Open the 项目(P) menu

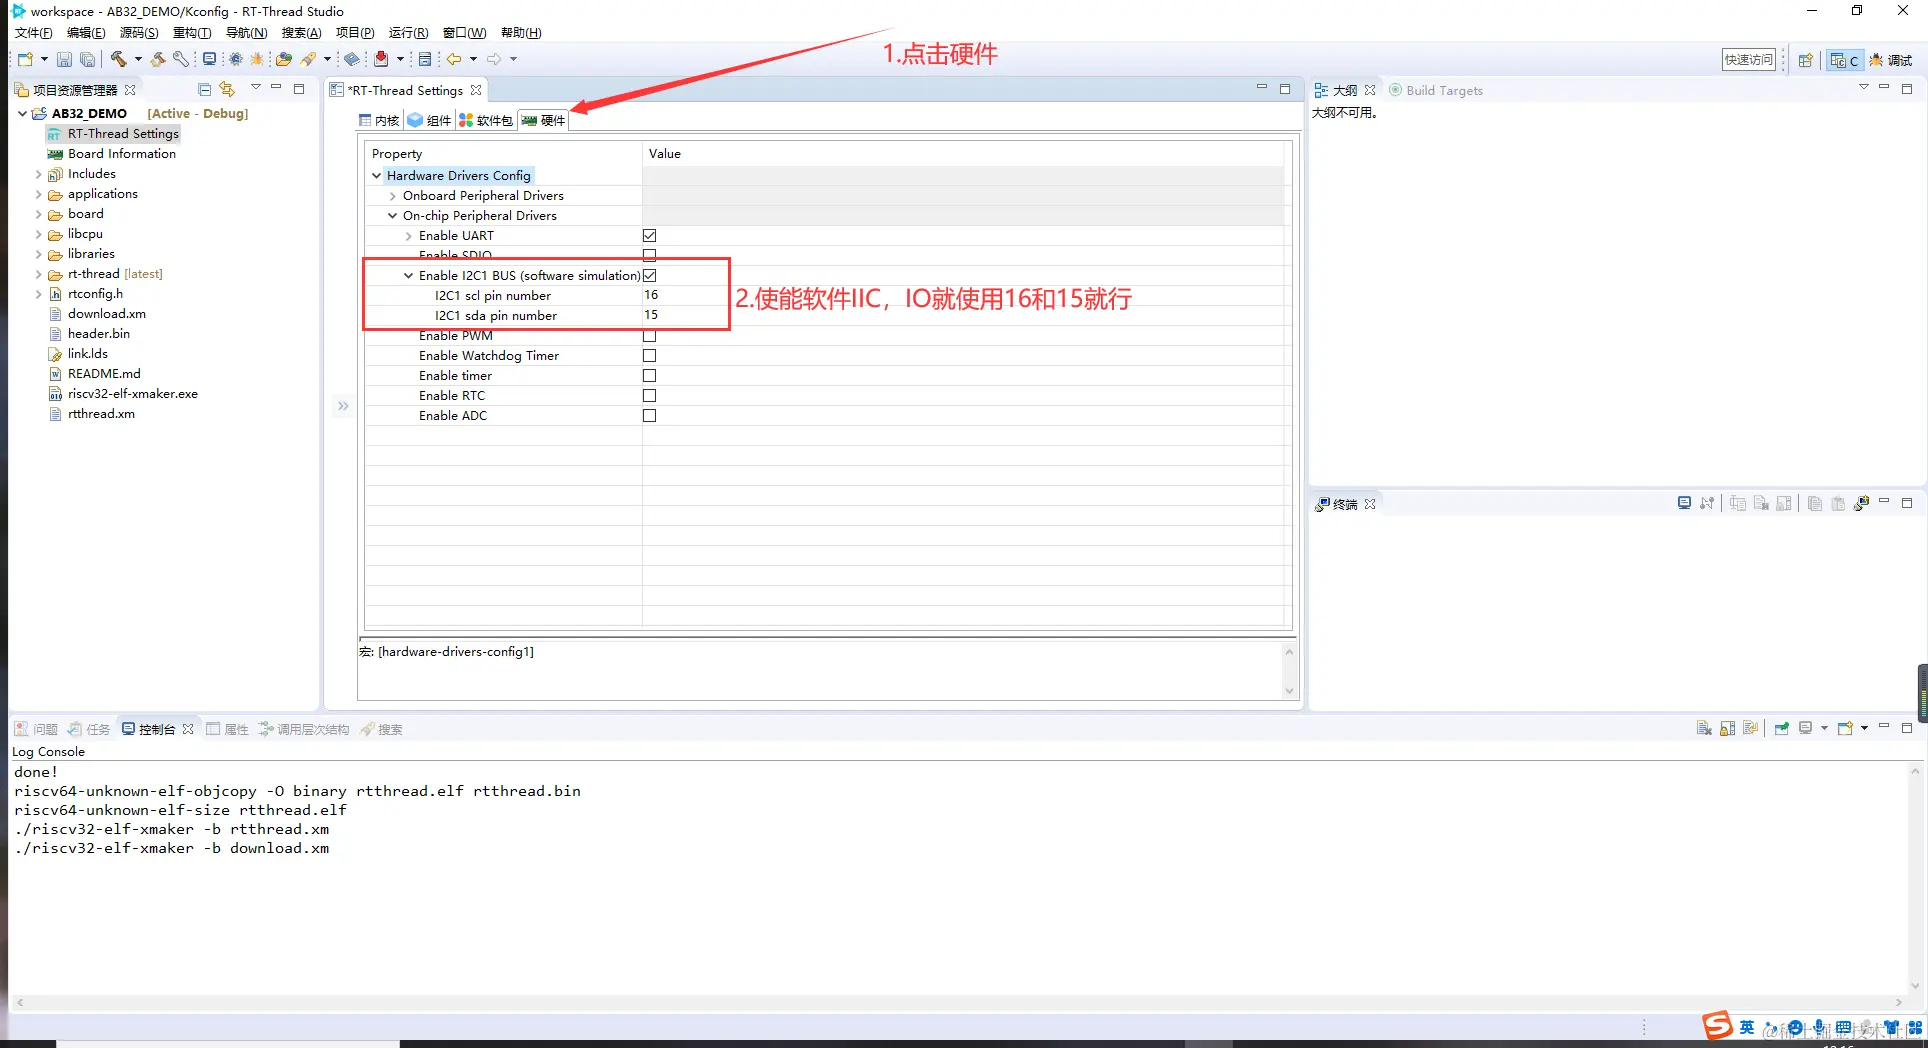(x=355, y=33)
